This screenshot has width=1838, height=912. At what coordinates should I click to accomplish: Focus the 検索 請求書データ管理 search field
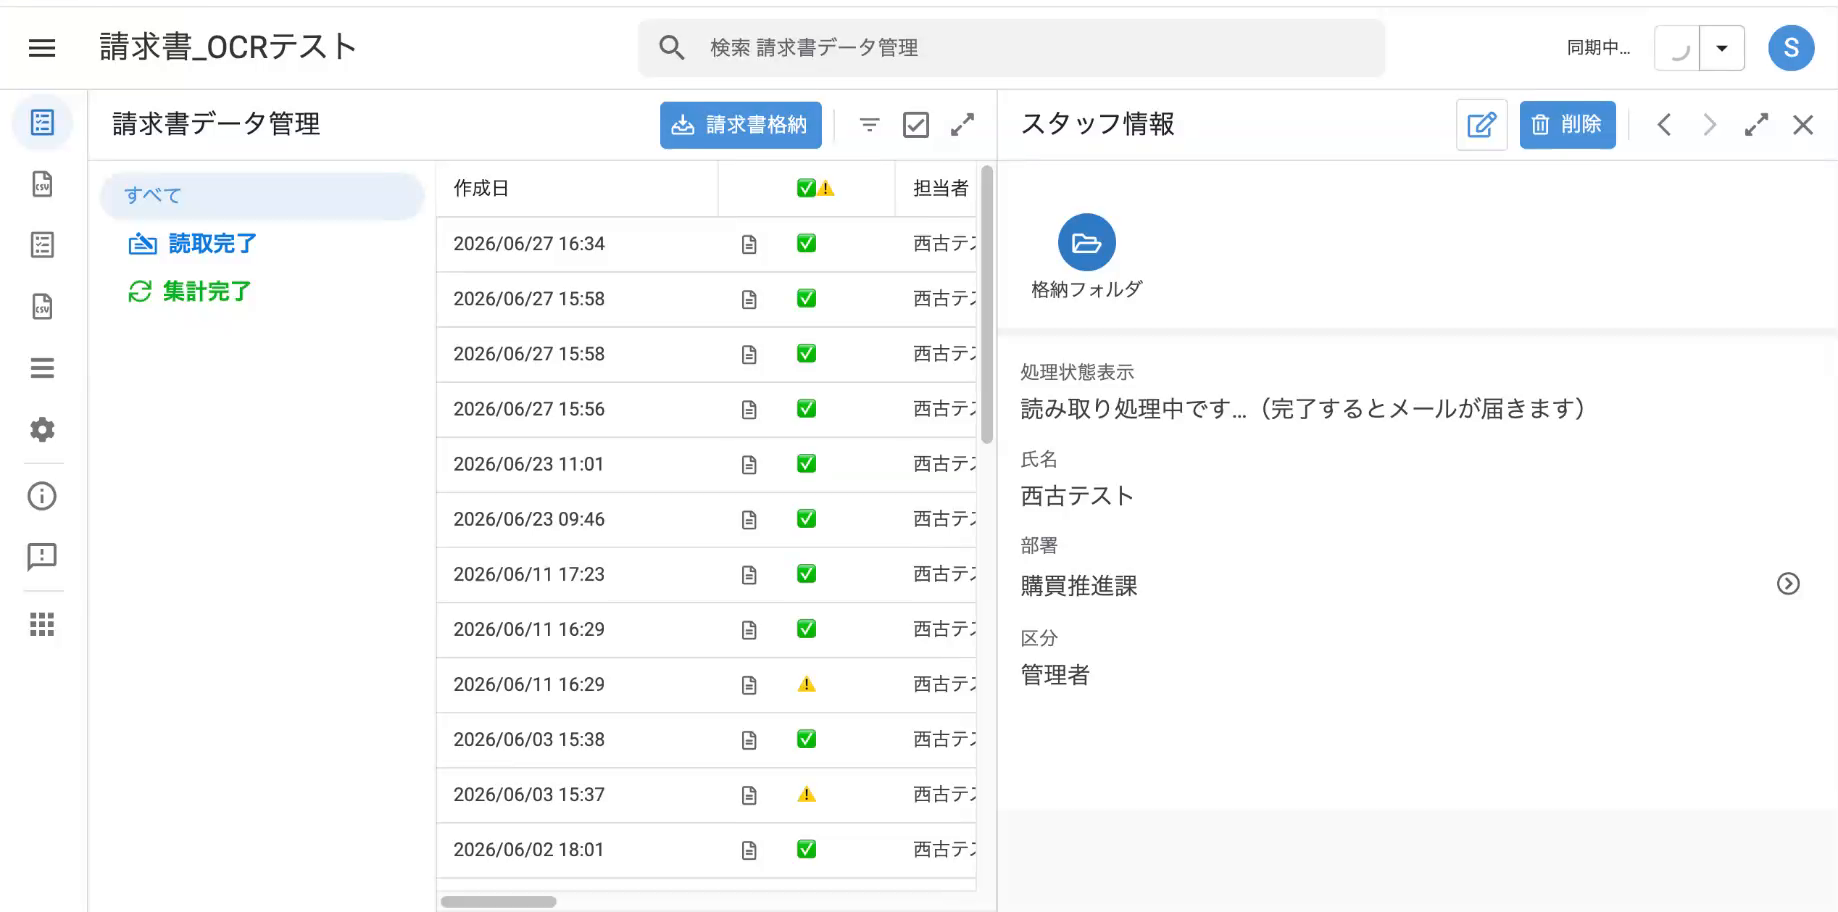1011,47
